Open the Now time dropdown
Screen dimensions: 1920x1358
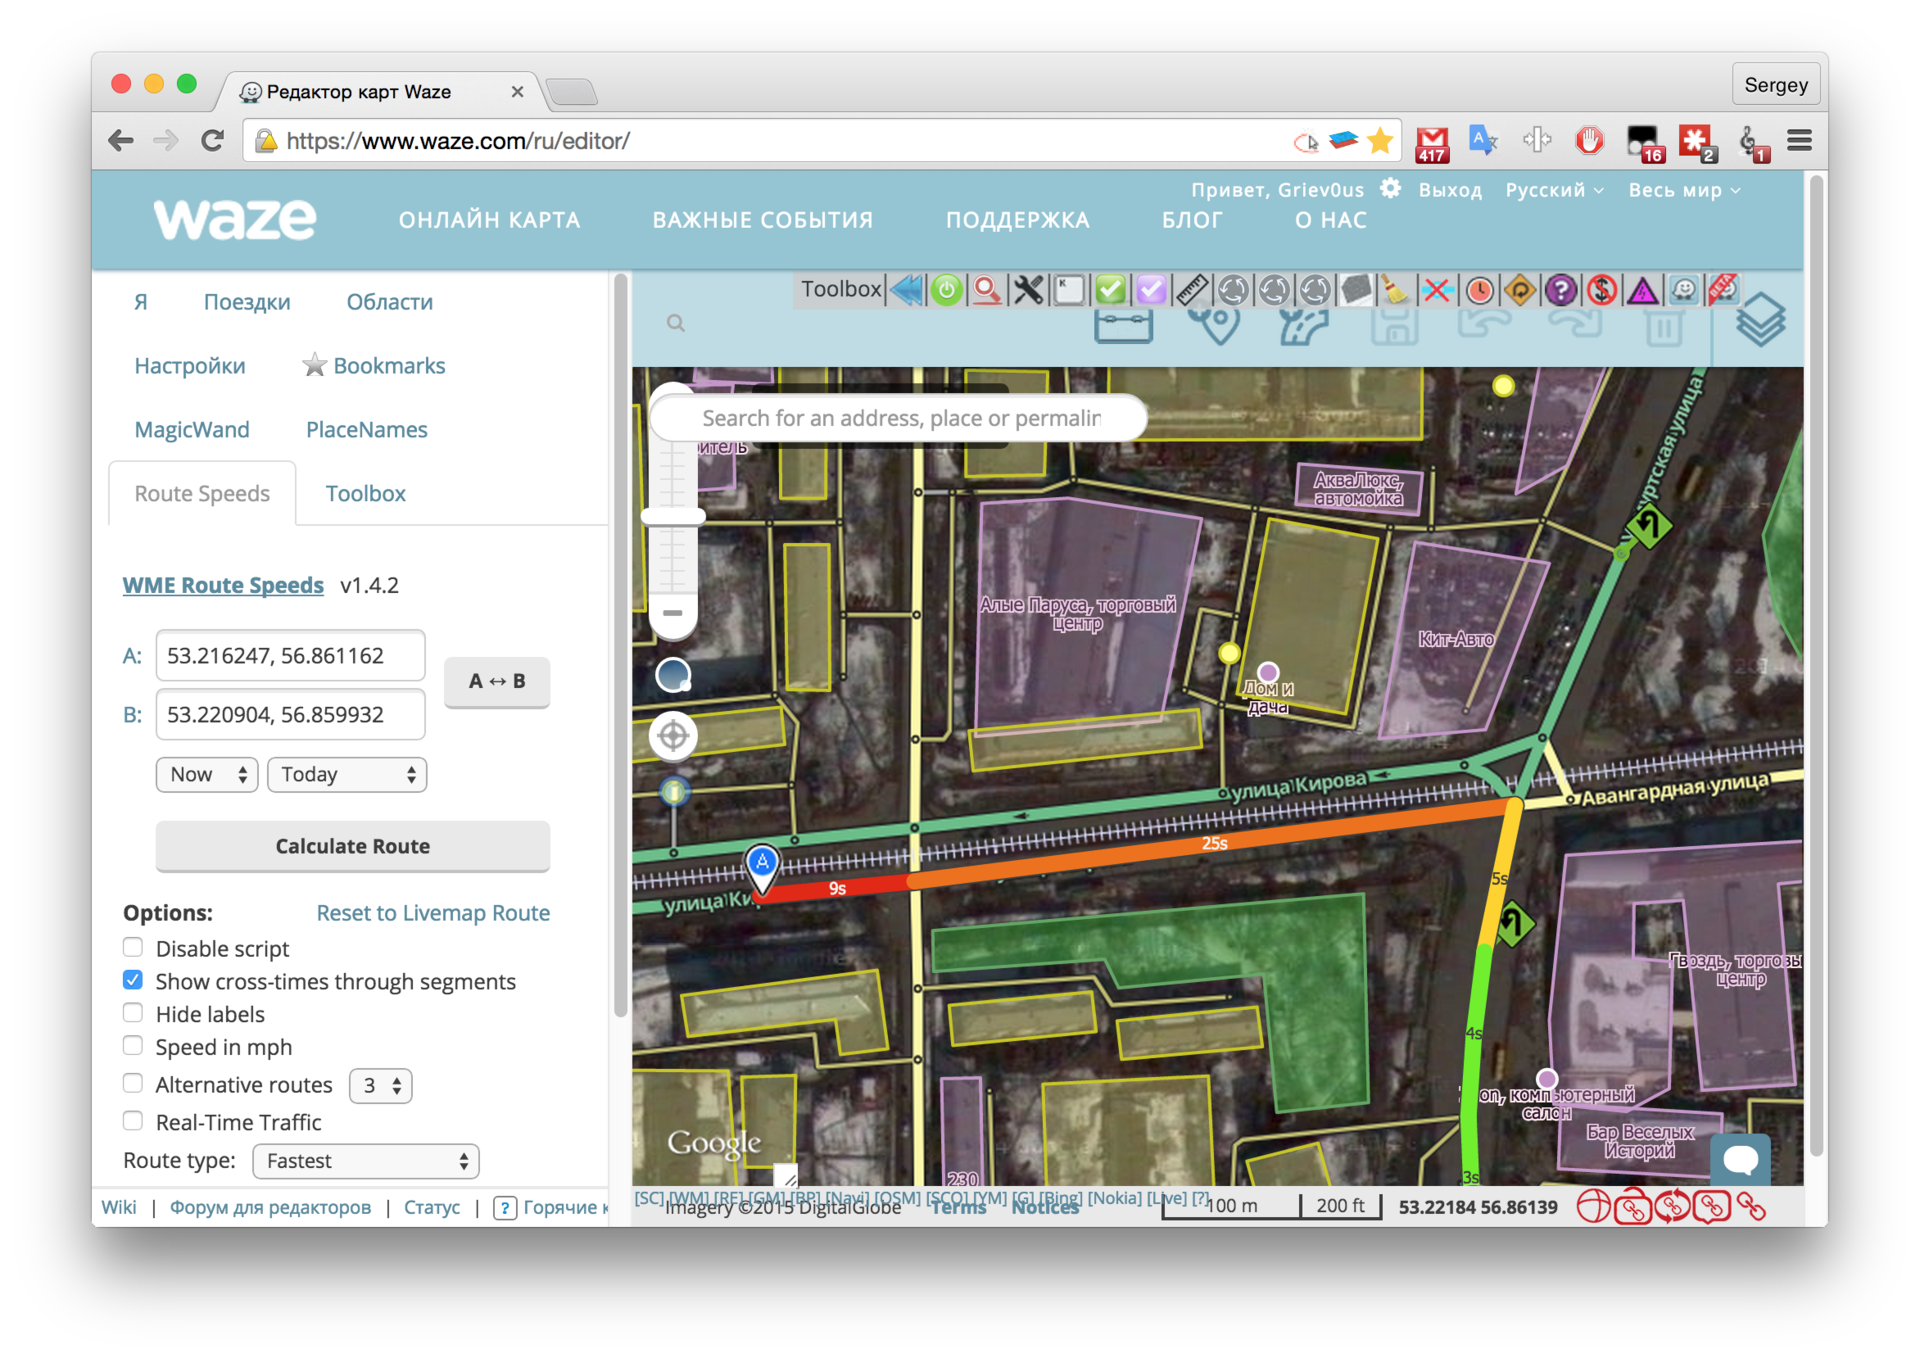tap(207, 774)
